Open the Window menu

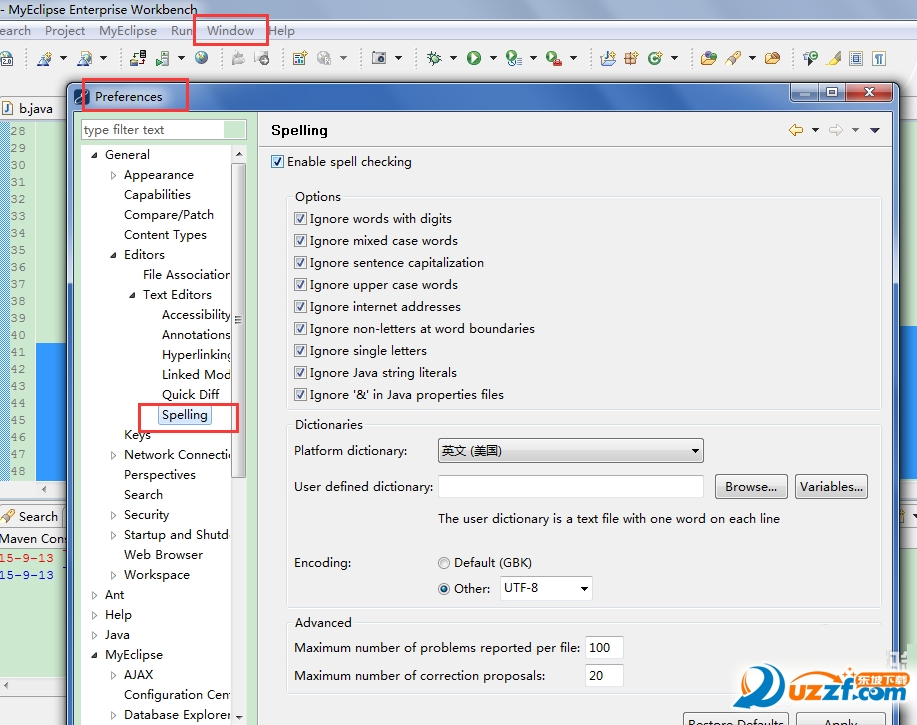coord(230,31)
